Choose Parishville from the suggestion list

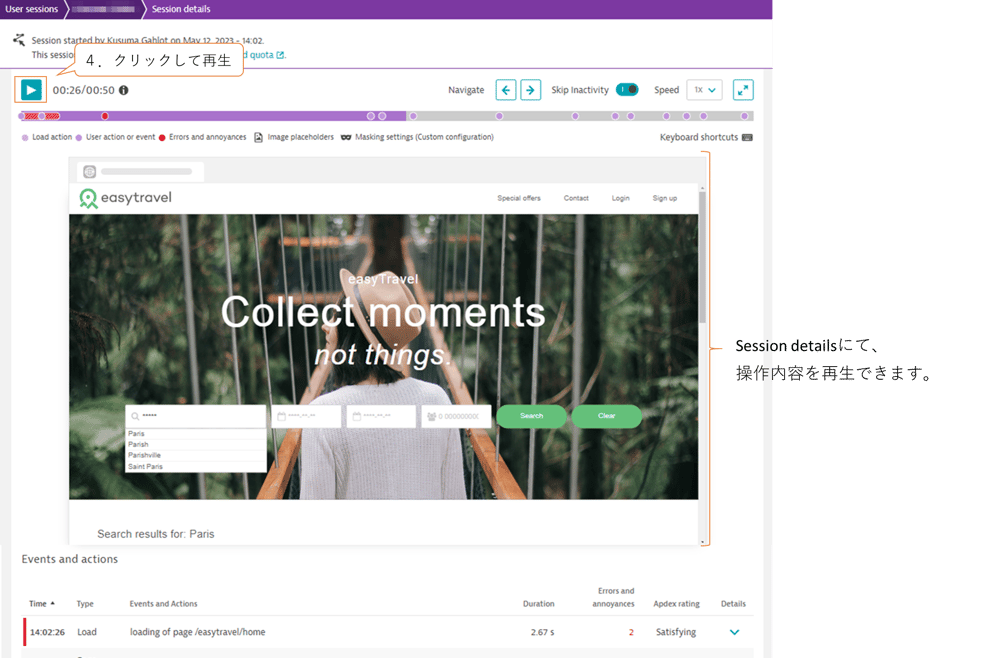[x=196, y=455]
